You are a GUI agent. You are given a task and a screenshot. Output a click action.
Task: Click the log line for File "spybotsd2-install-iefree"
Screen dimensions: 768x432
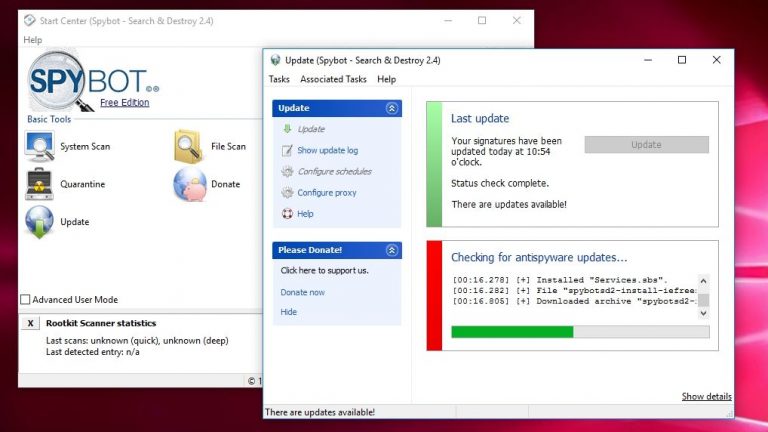pos(574,290)
